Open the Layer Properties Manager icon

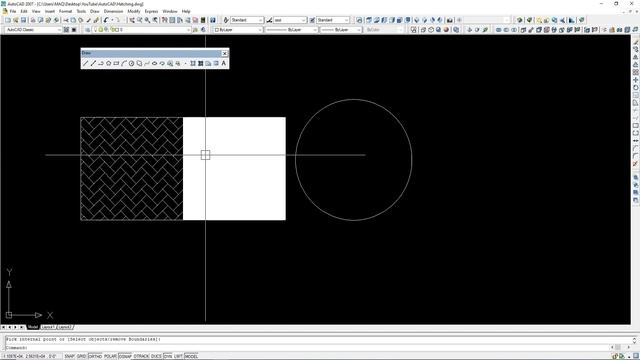[x=88, y=30]
